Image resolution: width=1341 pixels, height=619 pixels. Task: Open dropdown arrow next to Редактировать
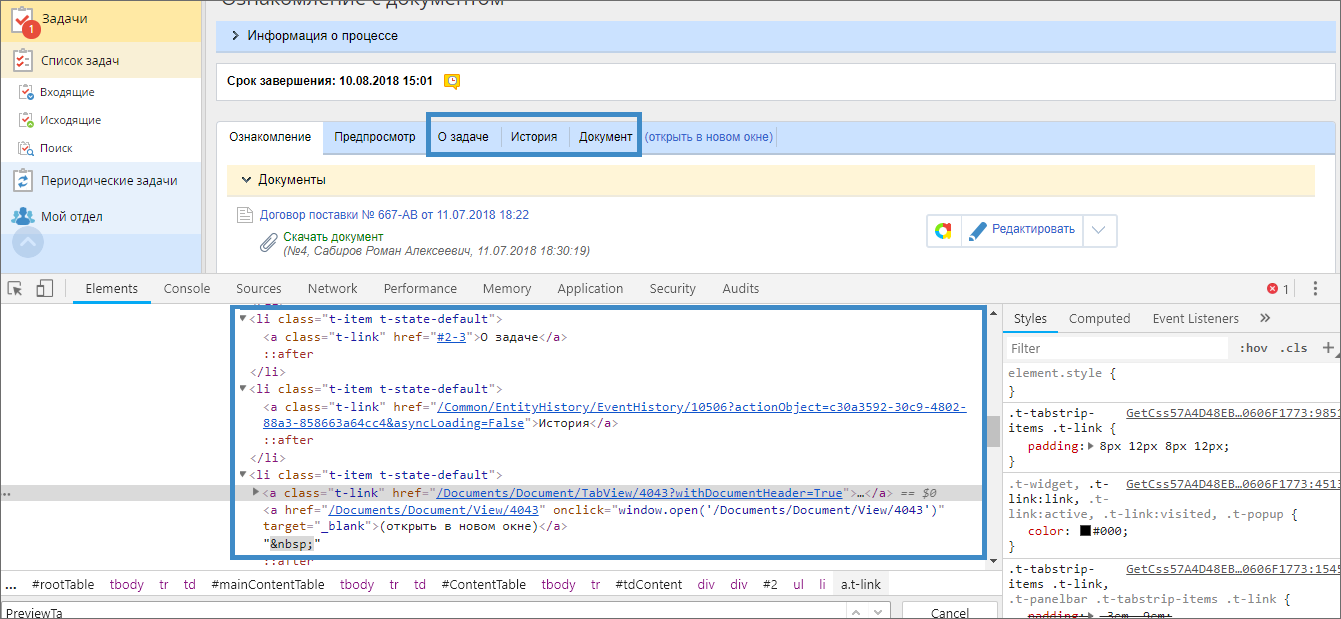1099,231
